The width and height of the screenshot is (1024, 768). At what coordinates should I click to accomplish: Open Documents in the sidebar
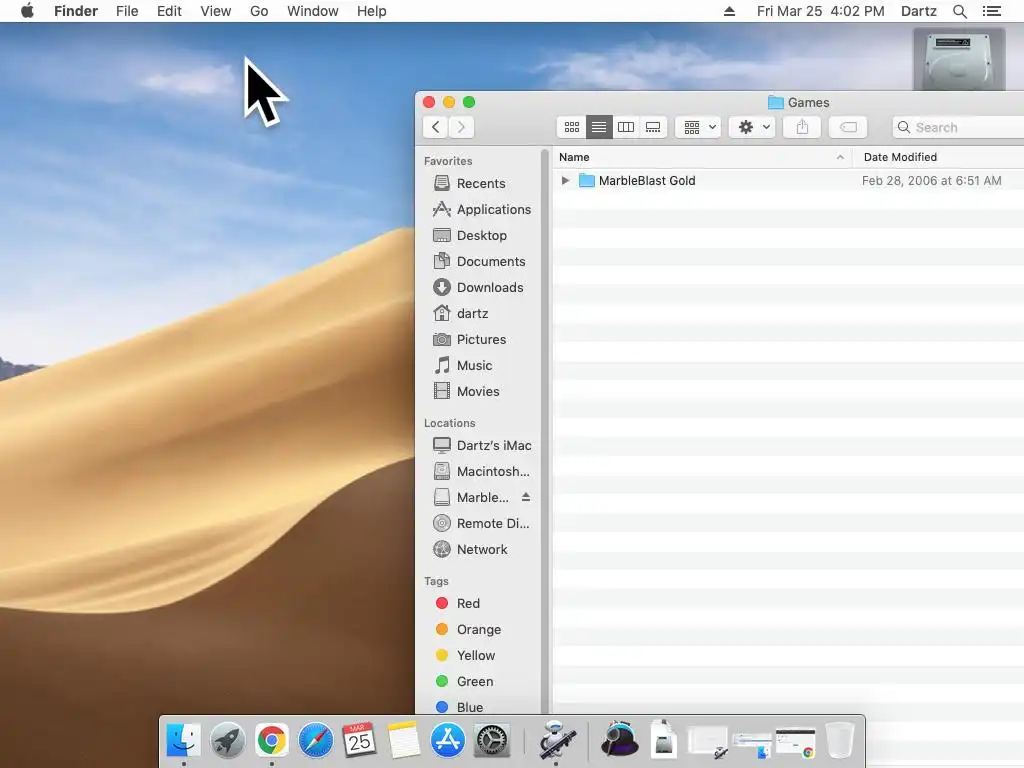[x=481, y=262]
